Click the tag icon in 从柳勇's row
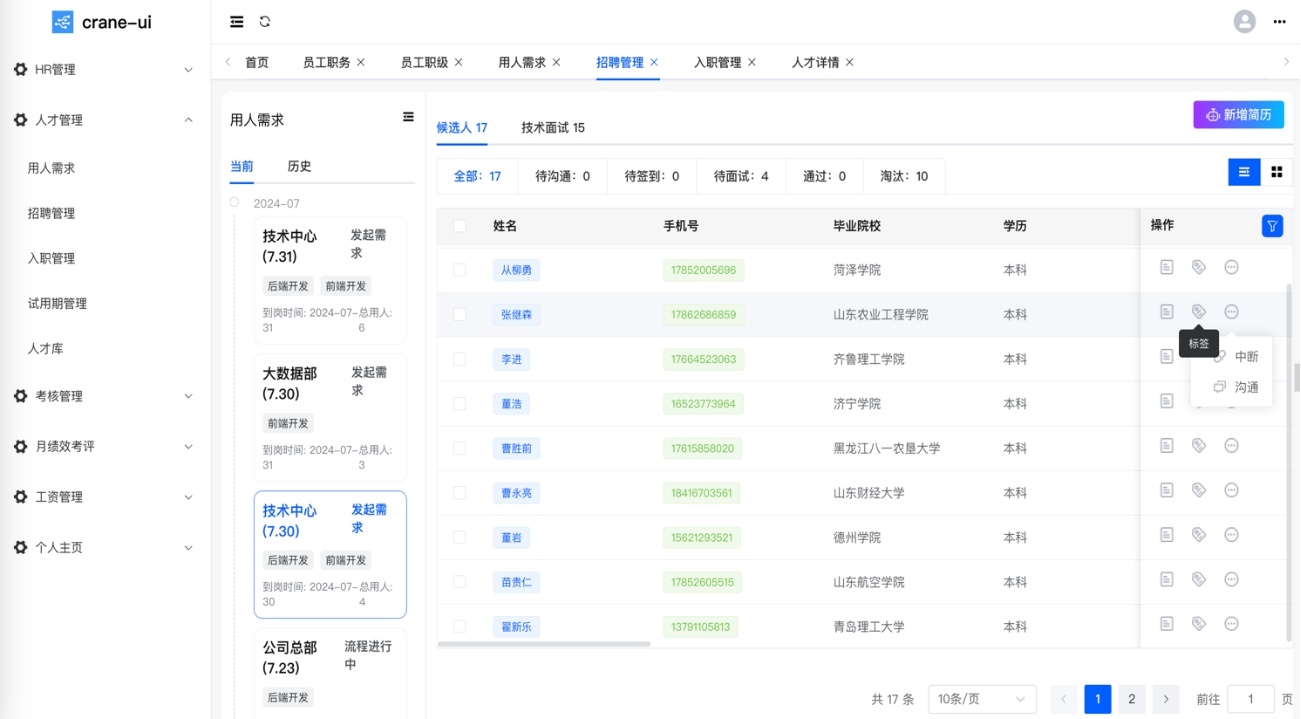Image resolution: width=1301 pixels, height=719 pixels. pyautogui.click(x=1199, y=267)
